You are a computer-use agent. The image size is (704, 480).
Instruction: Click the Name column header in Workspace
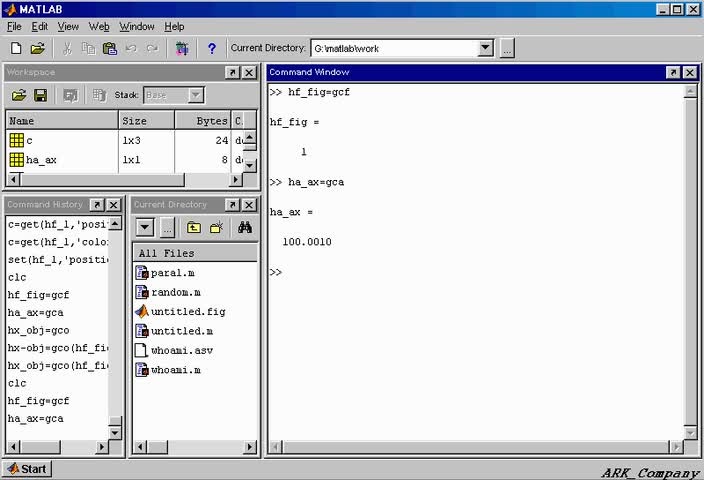coord(62,121)
